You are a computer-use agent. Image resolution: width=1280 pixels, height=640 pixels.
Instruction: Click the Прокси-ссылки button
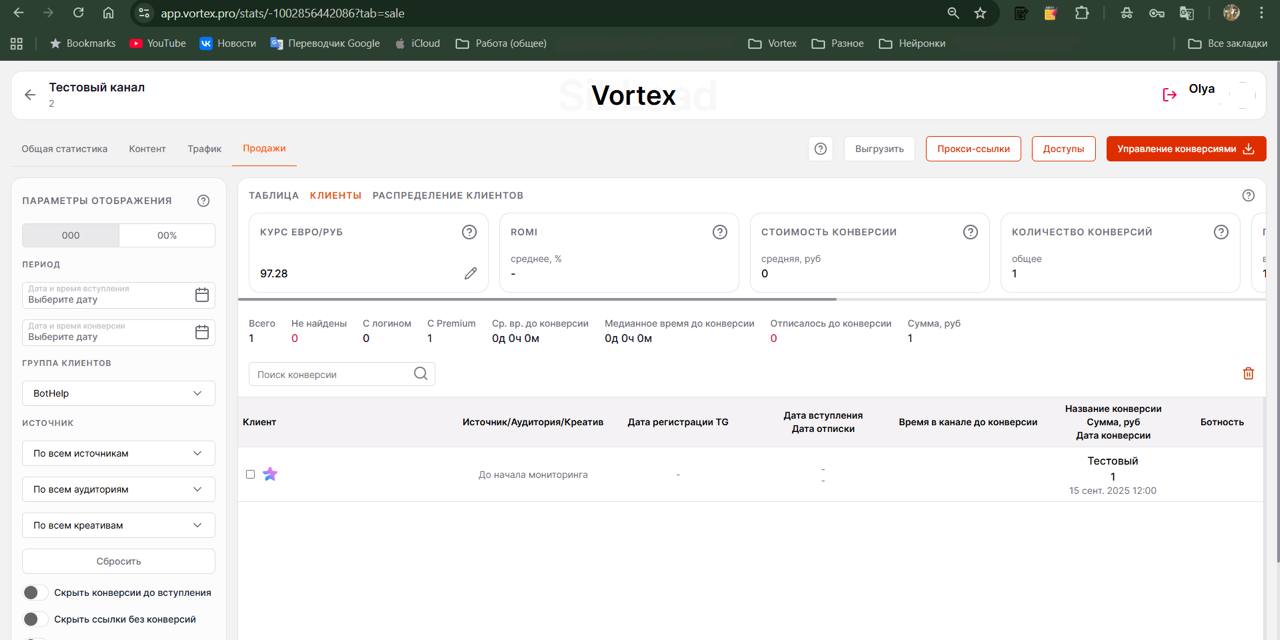(x=973, y=149)
